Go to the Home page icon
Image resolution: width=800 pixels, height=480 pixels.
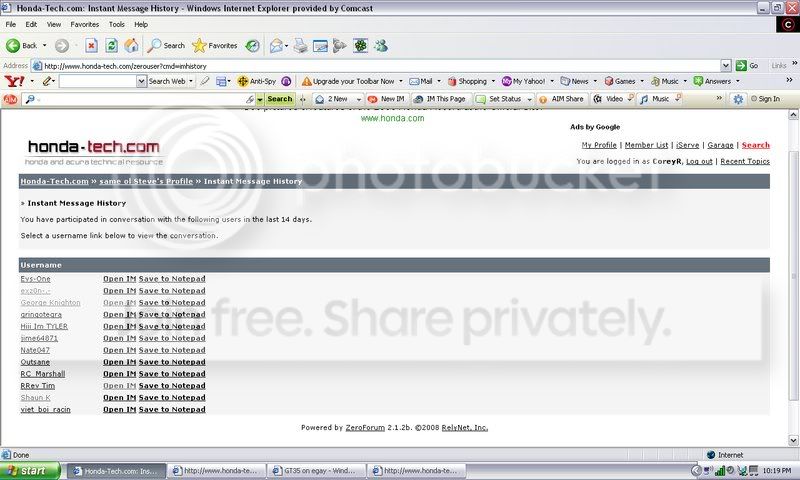click(130, 45)
